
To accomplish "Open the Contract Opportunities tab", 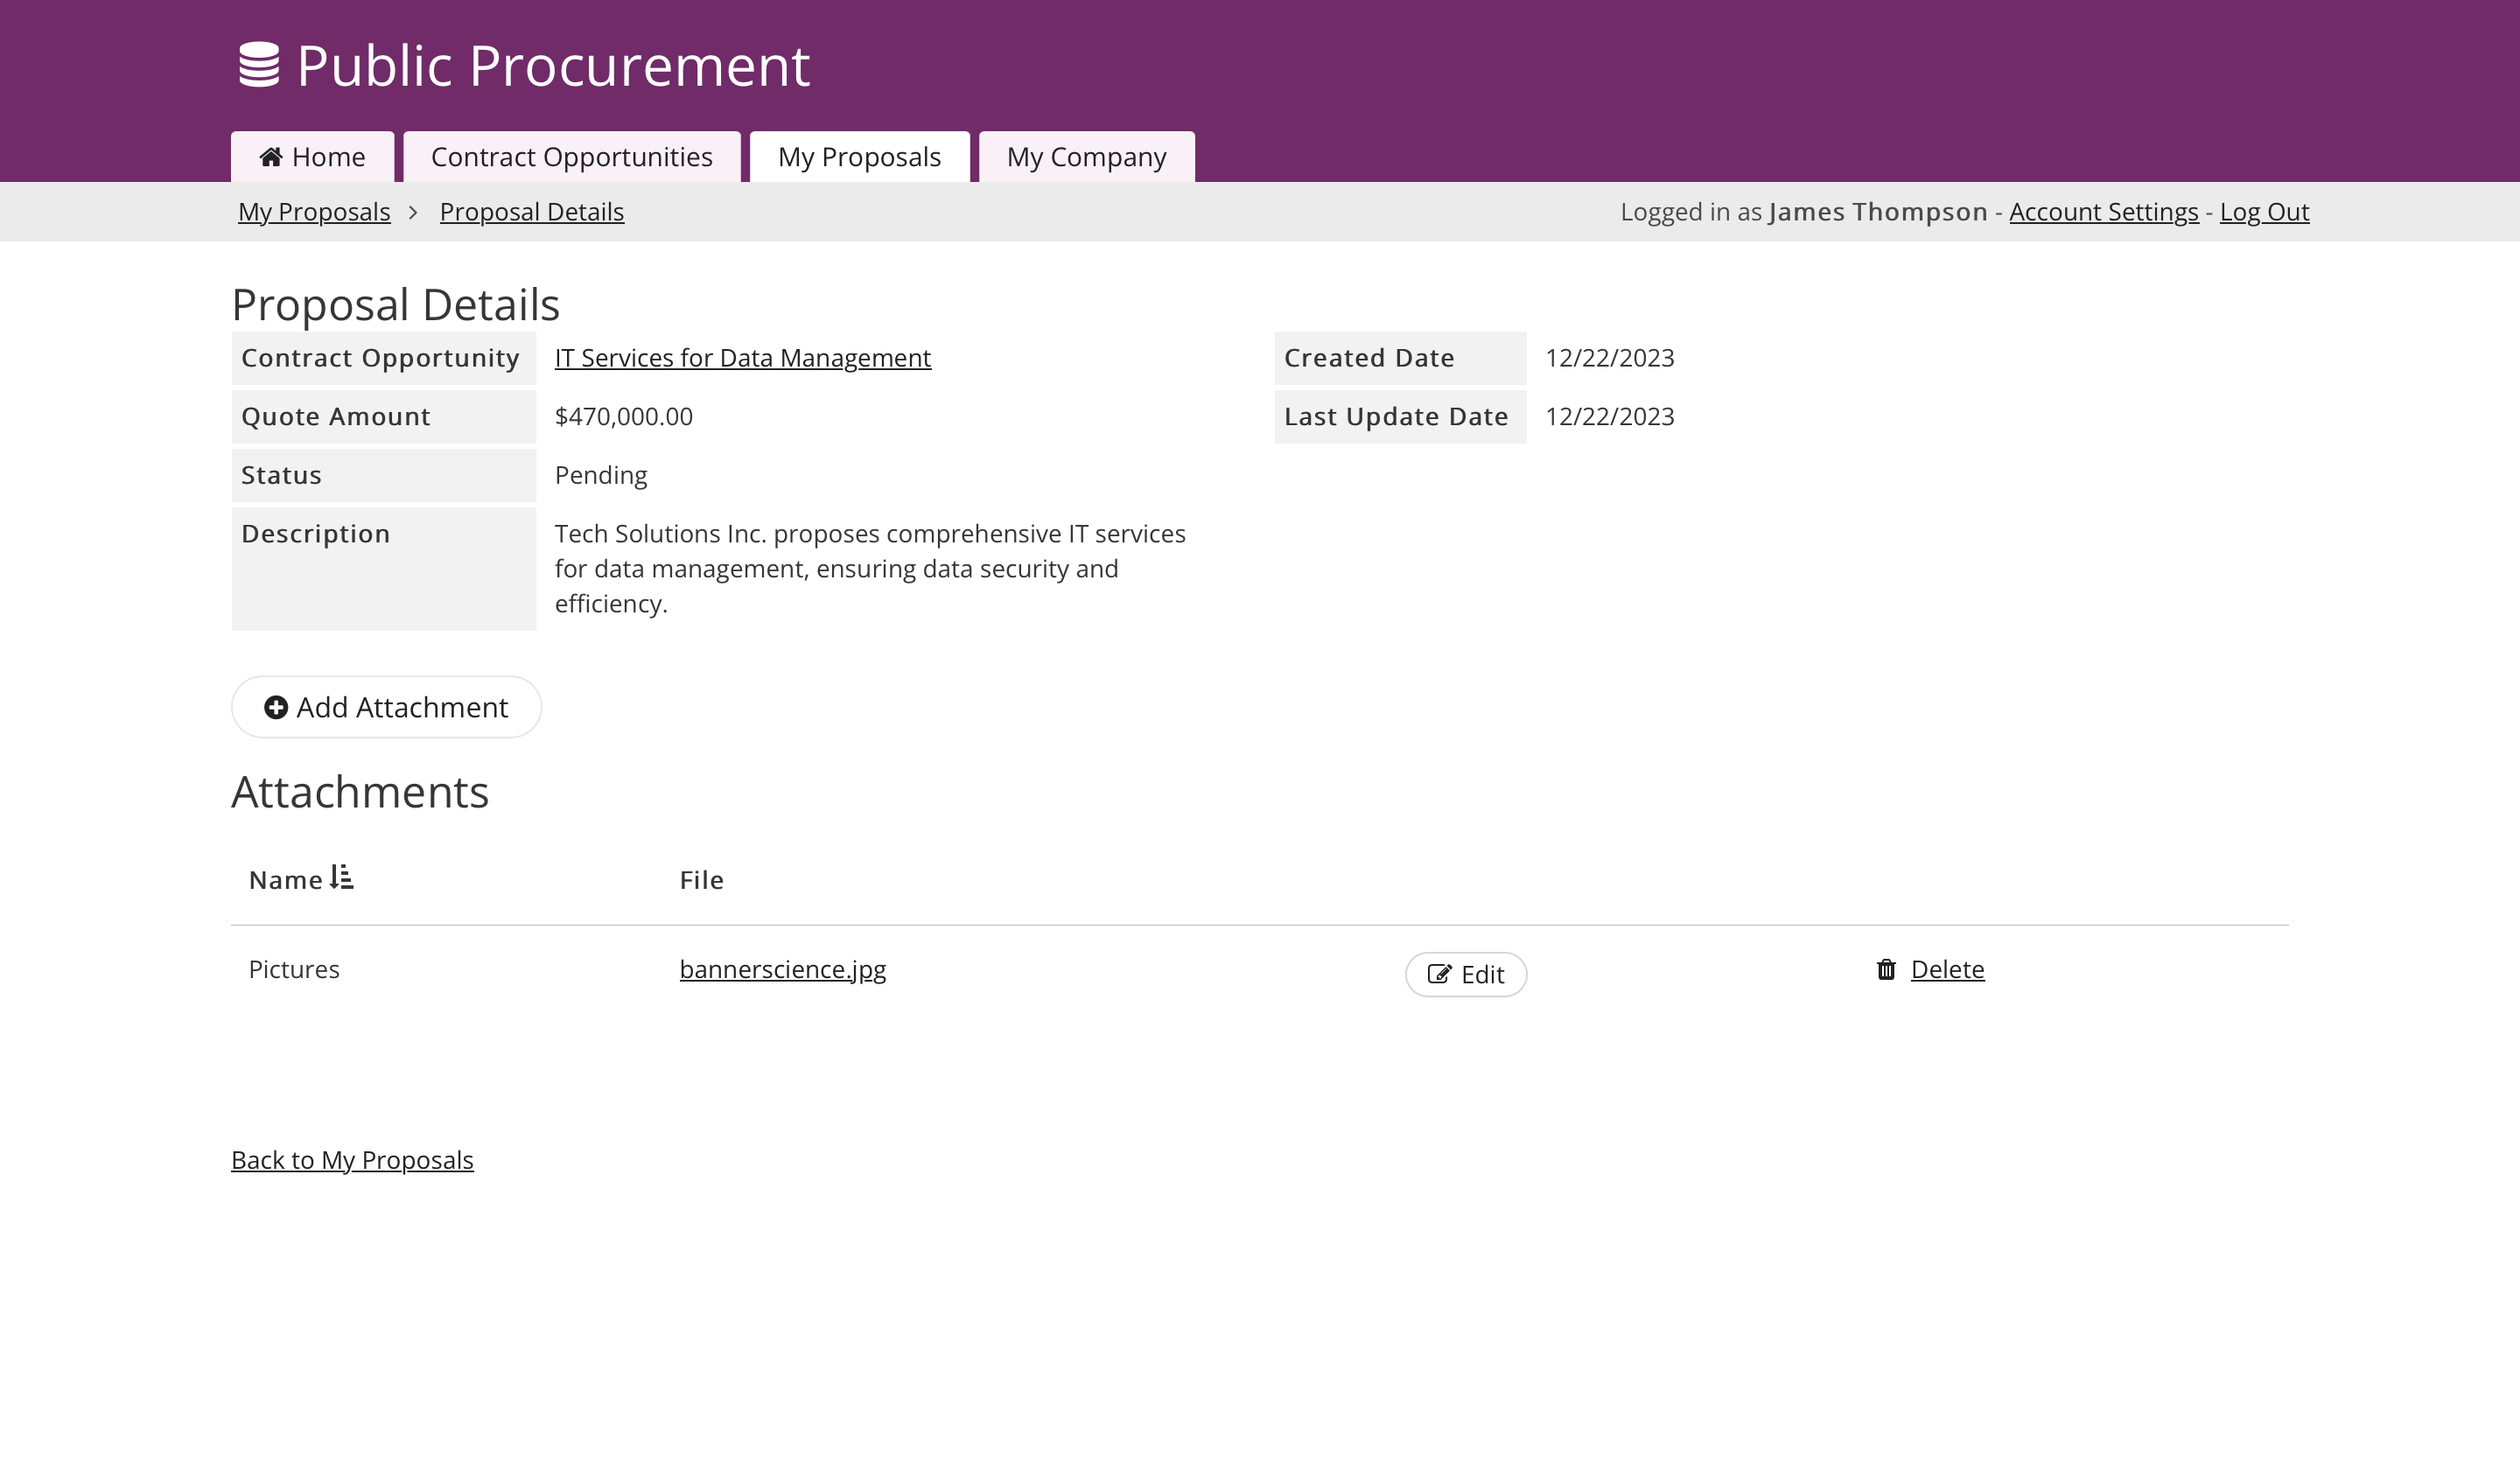I will coord(571,157).
